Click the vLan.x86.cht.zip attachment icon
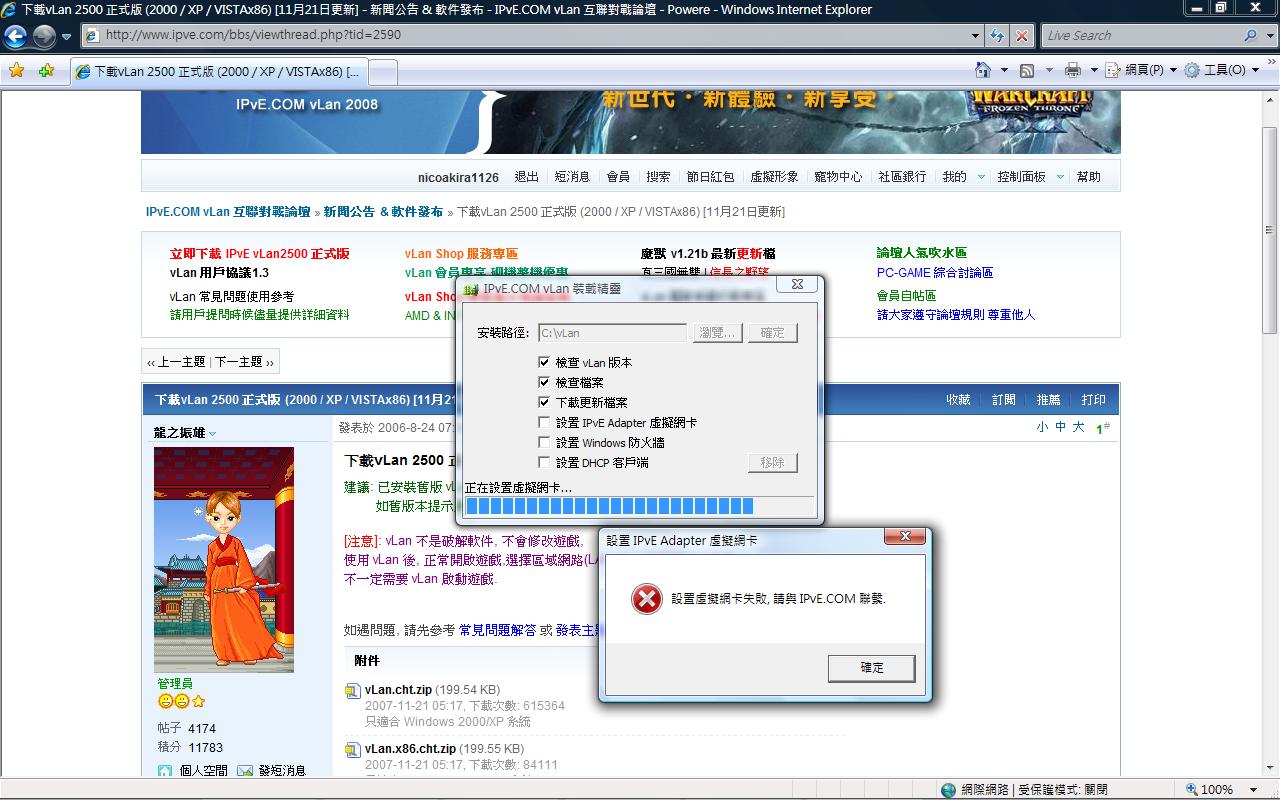1280x800 pixels. (x=352, y=750)
